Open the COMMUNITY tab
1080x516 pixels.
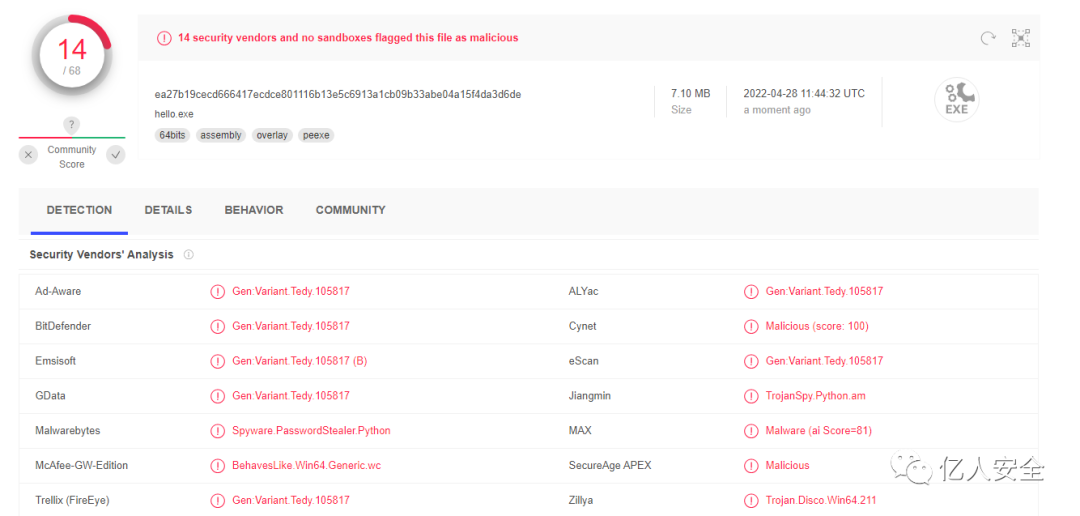[x=351, y=210]
